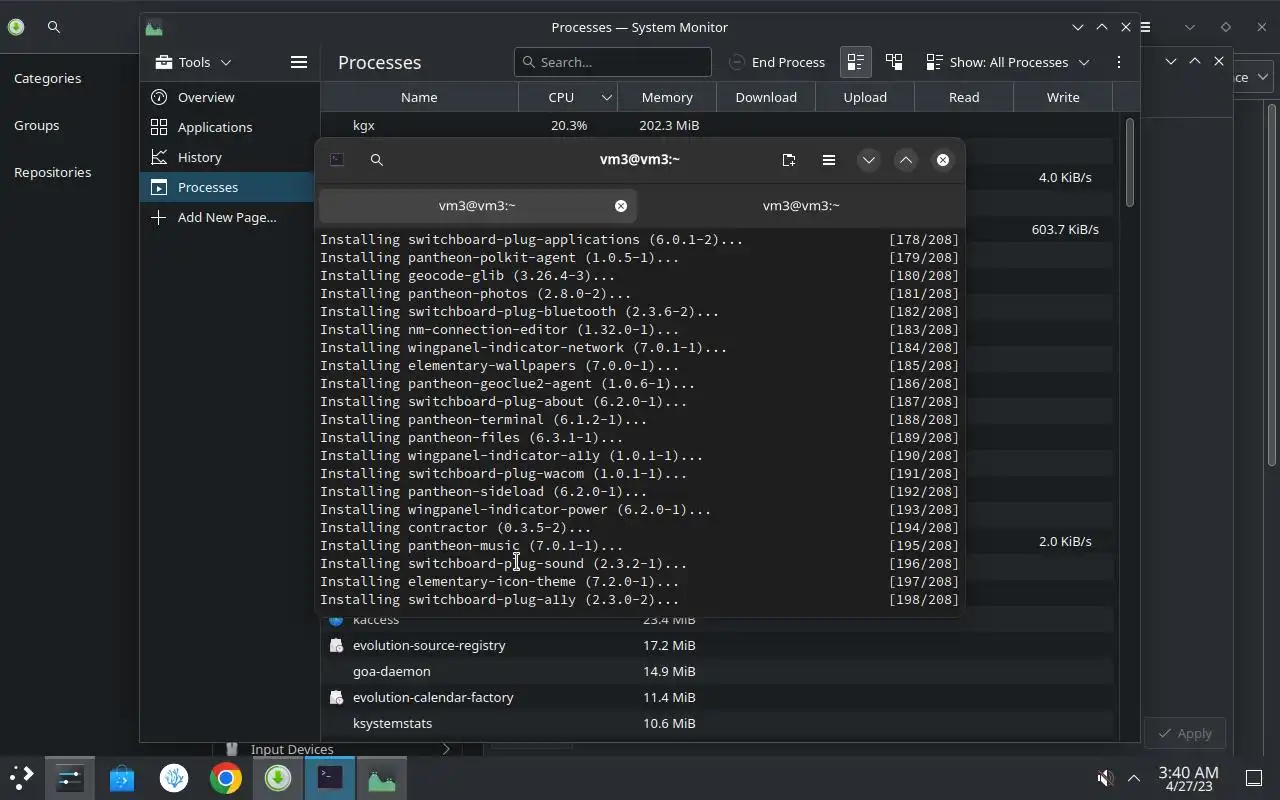Open Groups in background window
This screenshot has height=800, width=1280.
point(37,125)
